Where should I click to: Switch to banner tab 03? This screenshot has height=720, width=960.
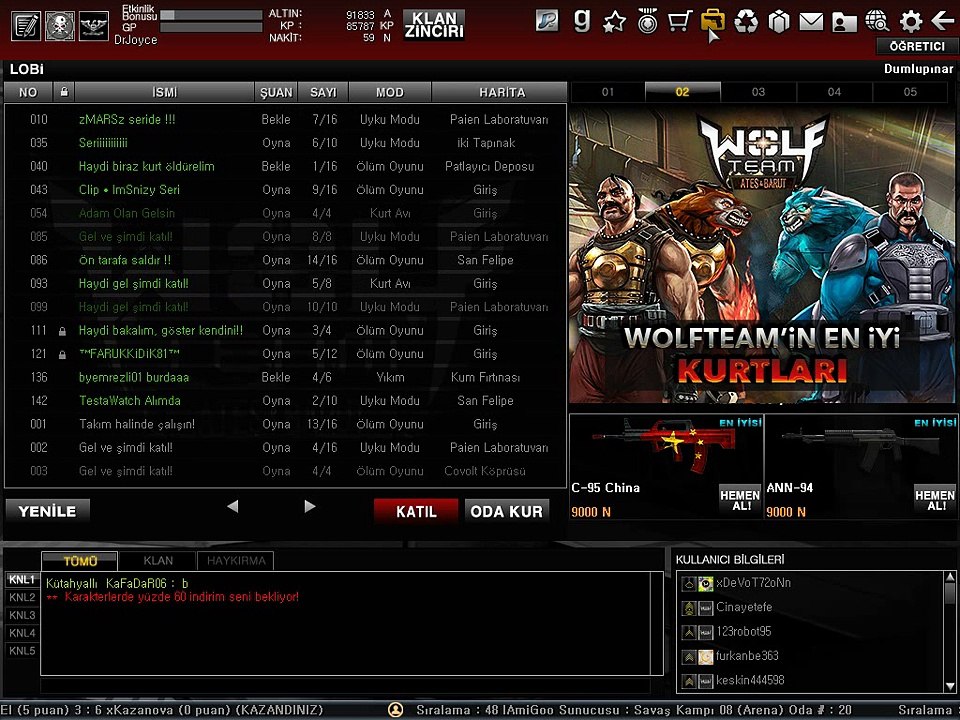[759, 92]
